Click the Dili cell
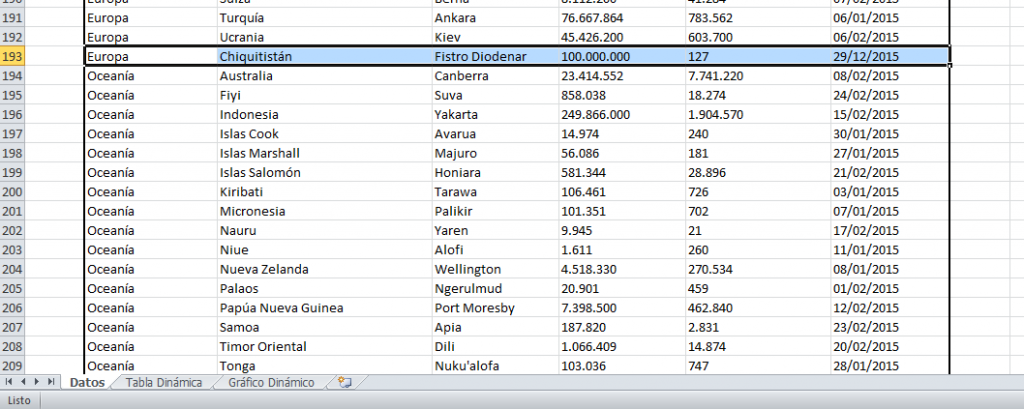This screenshot has height=409, width=1024. [x=495, y=347]
